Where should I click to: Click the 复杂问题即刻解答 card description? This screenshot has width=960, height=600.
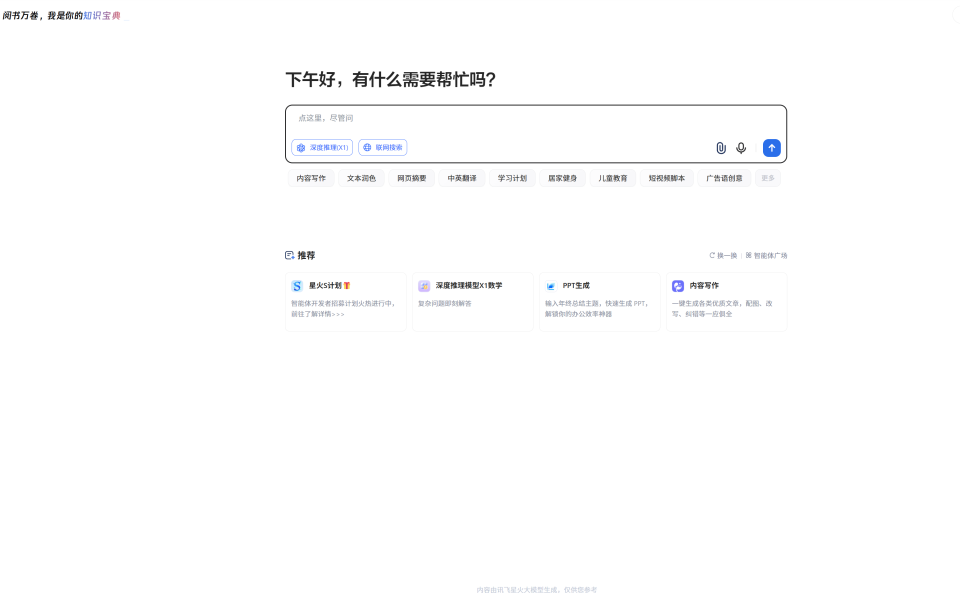[x=444, y=304]
